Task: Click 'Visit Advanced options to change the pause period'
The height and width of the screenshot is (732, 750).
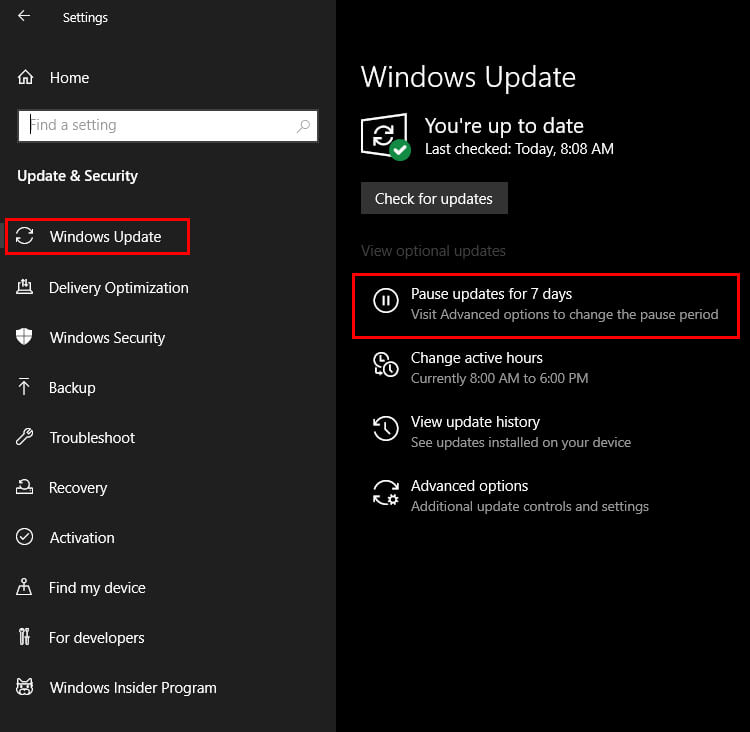Action: point(564,314)
